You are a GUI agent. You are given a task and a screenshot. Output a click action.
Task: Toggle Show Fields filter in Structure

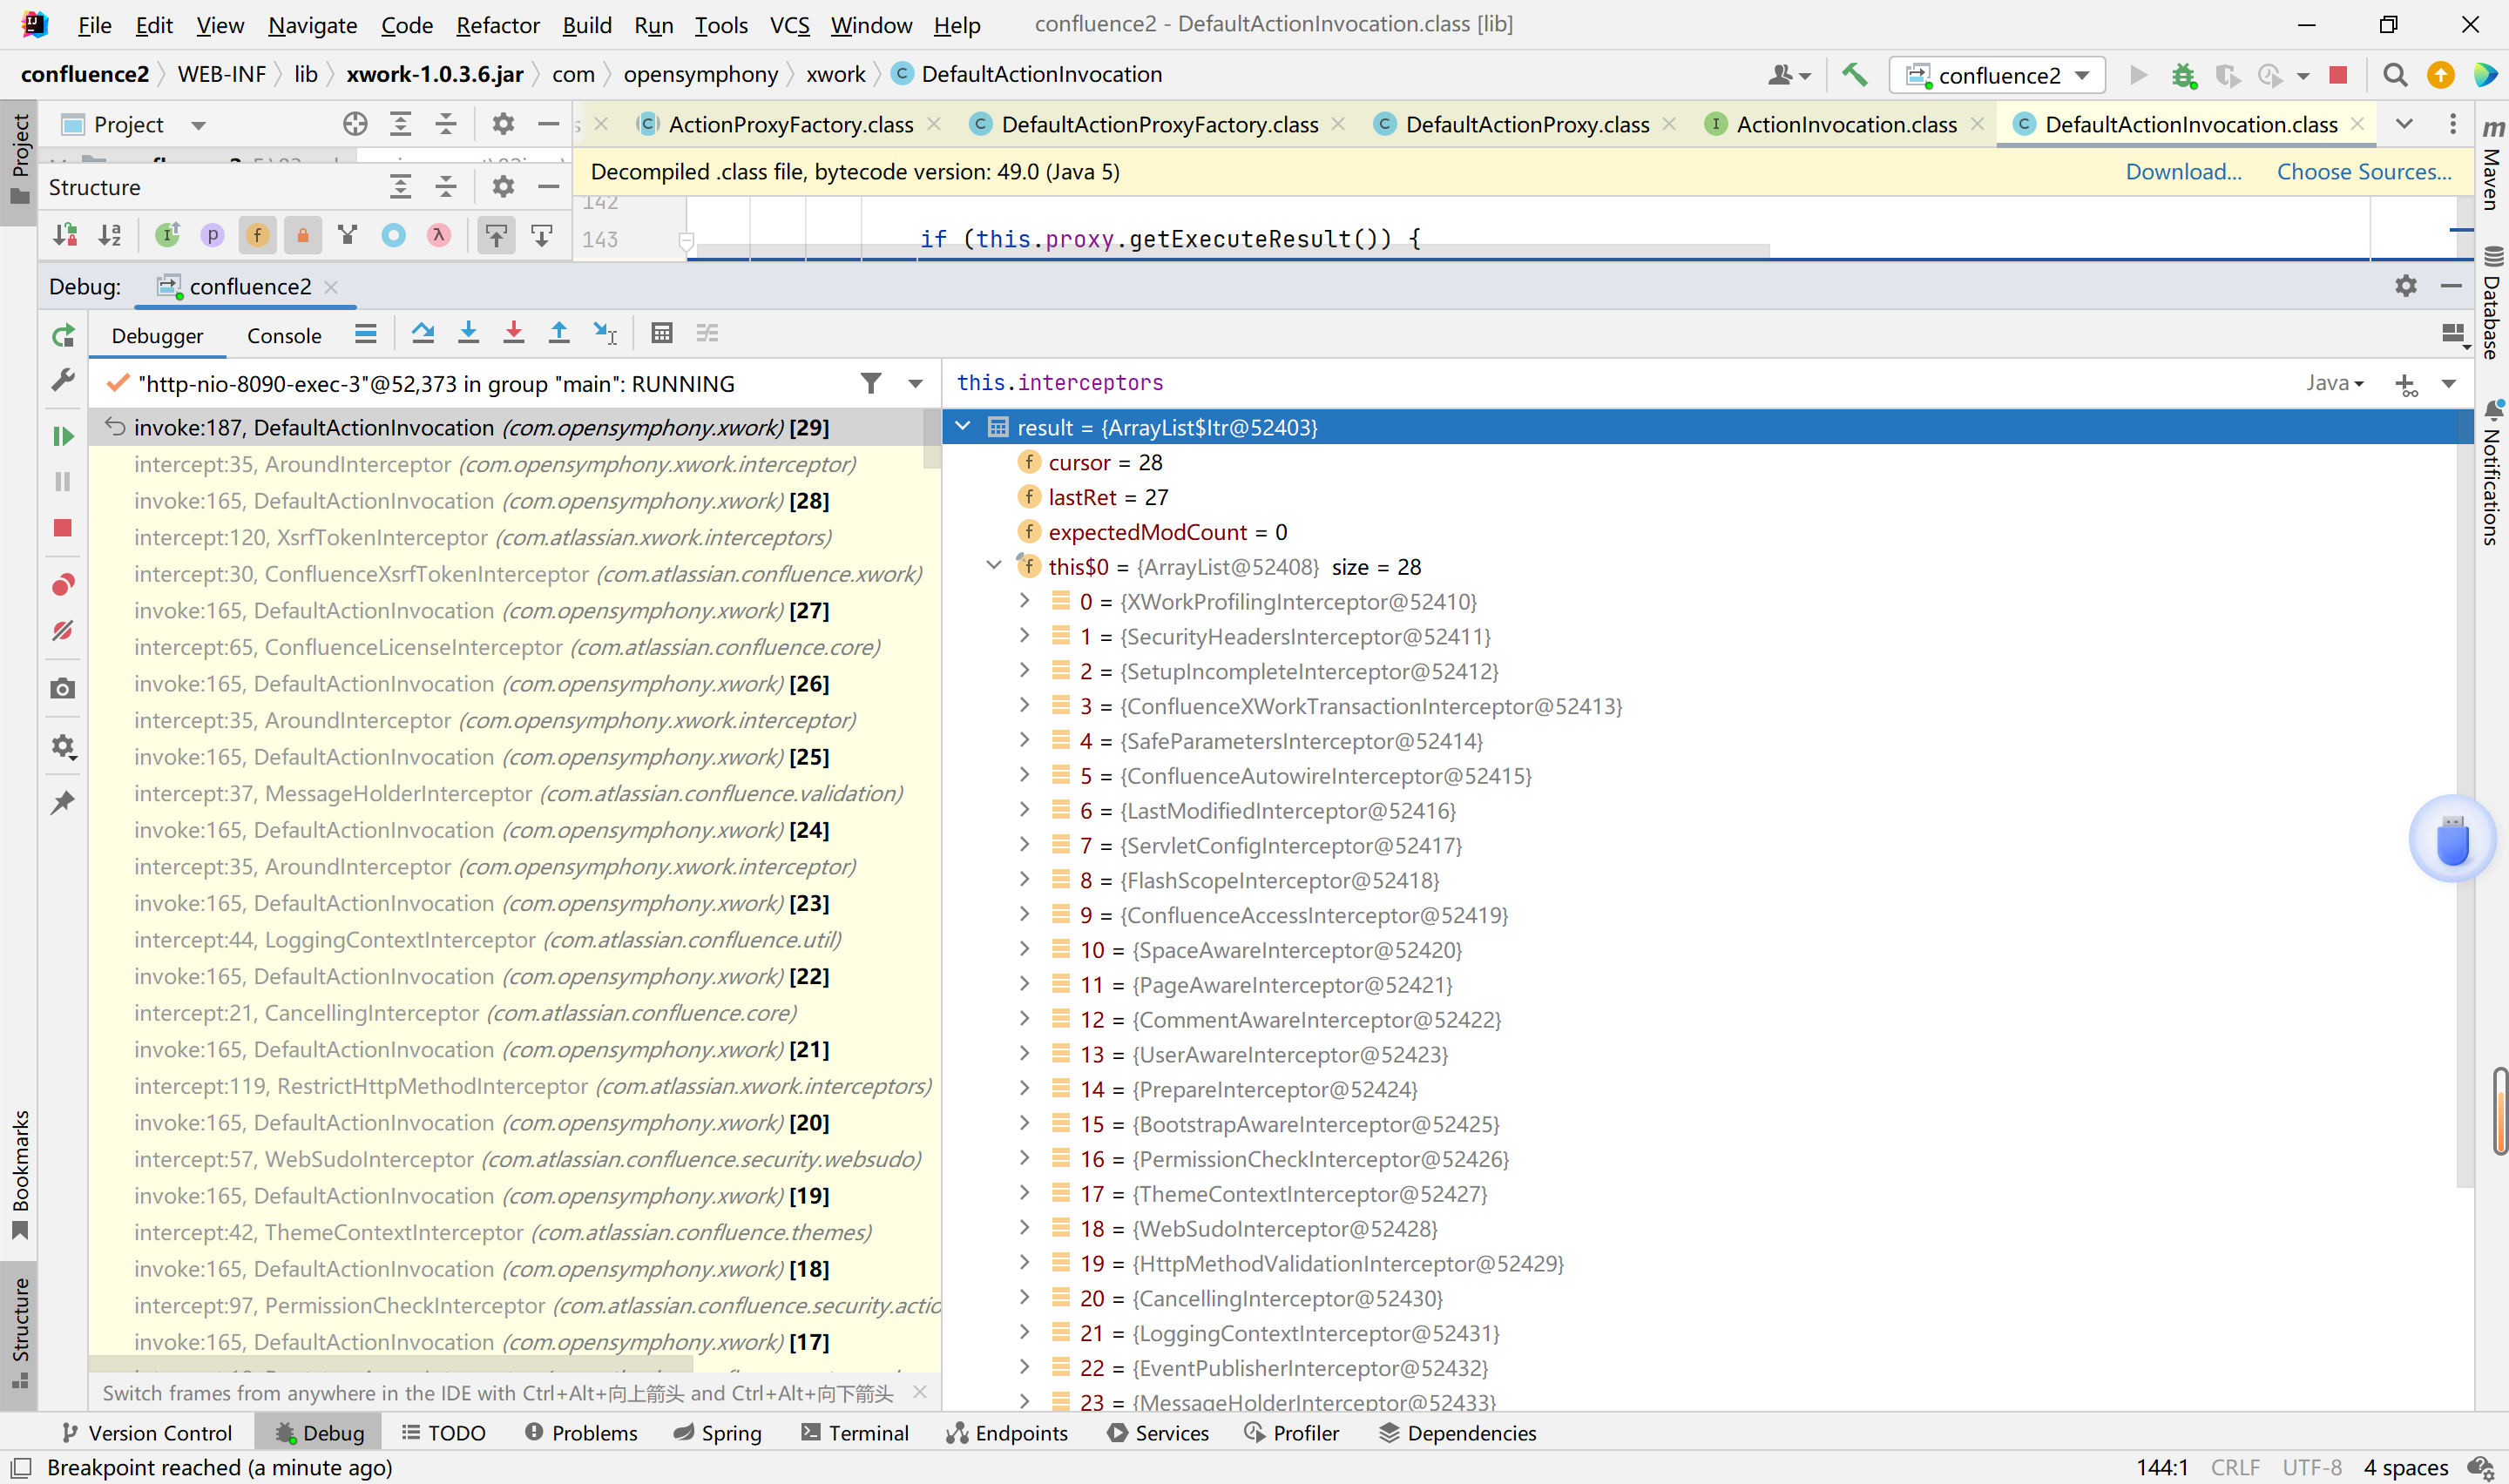click(x=257, y=235)
